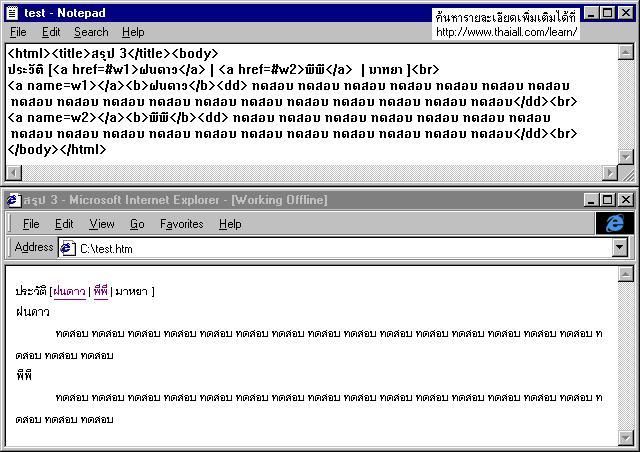This screenshot has height=452, width=640.
Task: Open the Favorites menu in Internet Explorer
Action: [x=181, y=224]
